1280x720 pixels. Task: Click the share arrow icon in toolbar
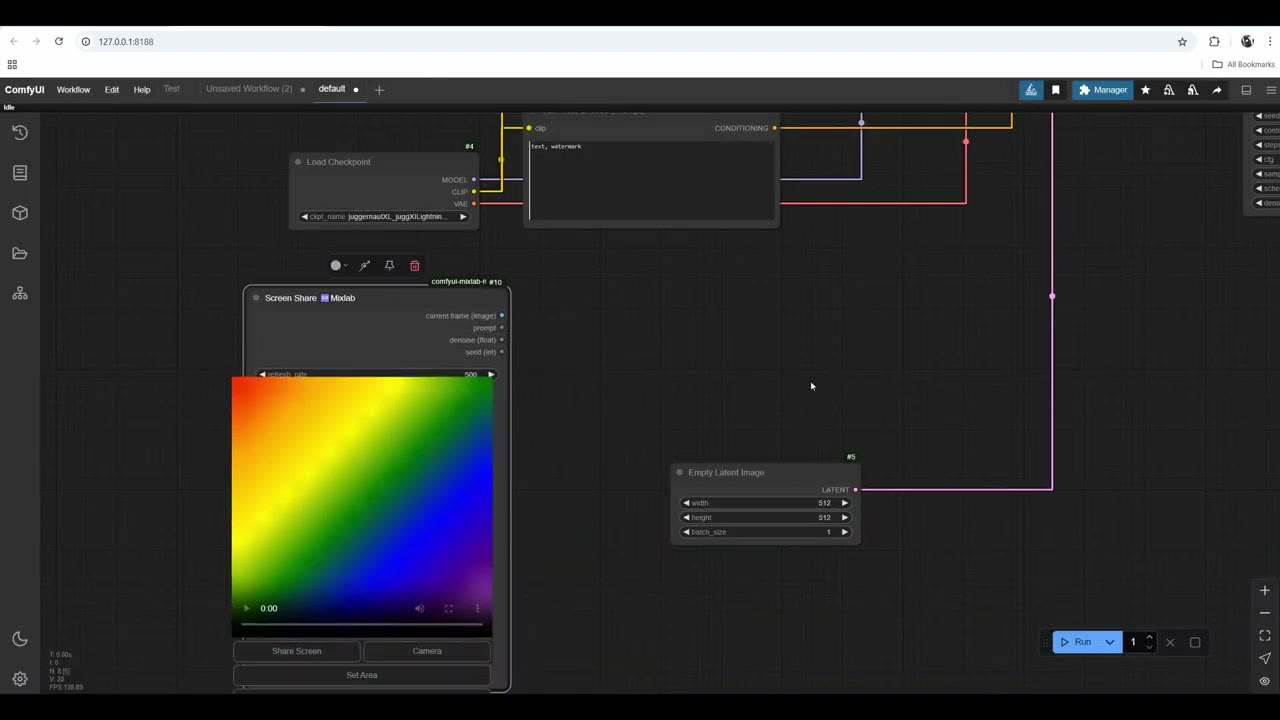click(1217, 90)
